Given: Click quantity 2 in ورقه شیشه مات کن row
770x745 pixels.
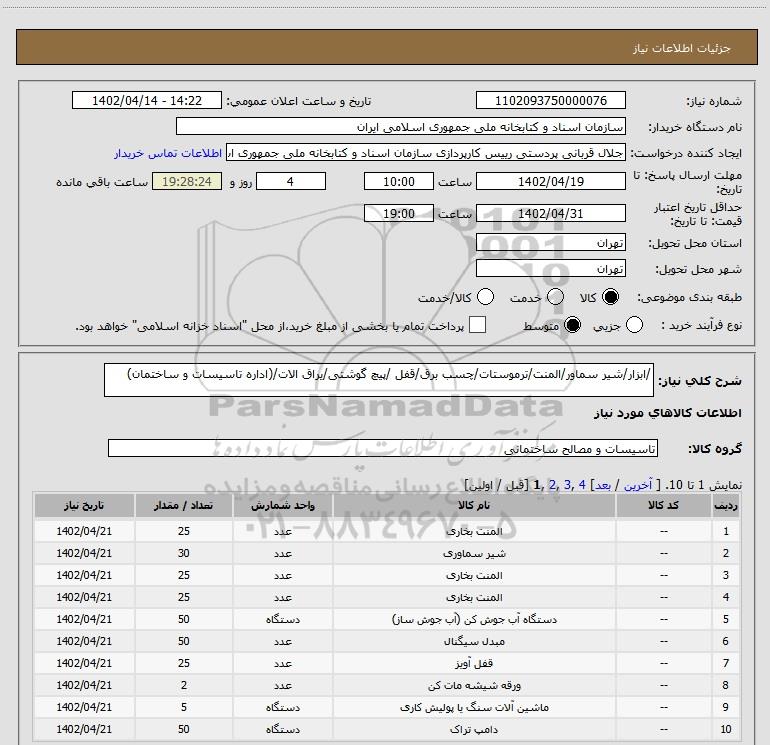Looking at the screenshot, I should coord(184,685).
